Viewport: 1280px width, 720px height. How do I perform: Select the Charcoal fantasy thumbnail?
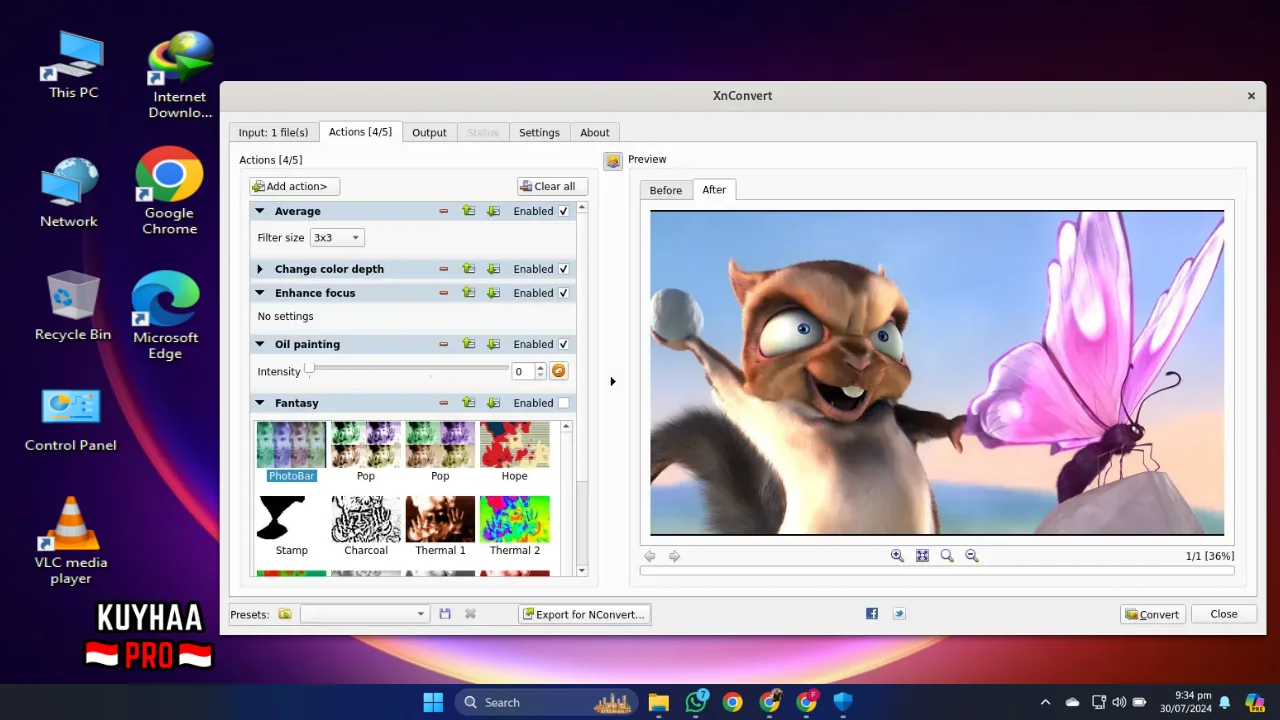pos(366,526)
